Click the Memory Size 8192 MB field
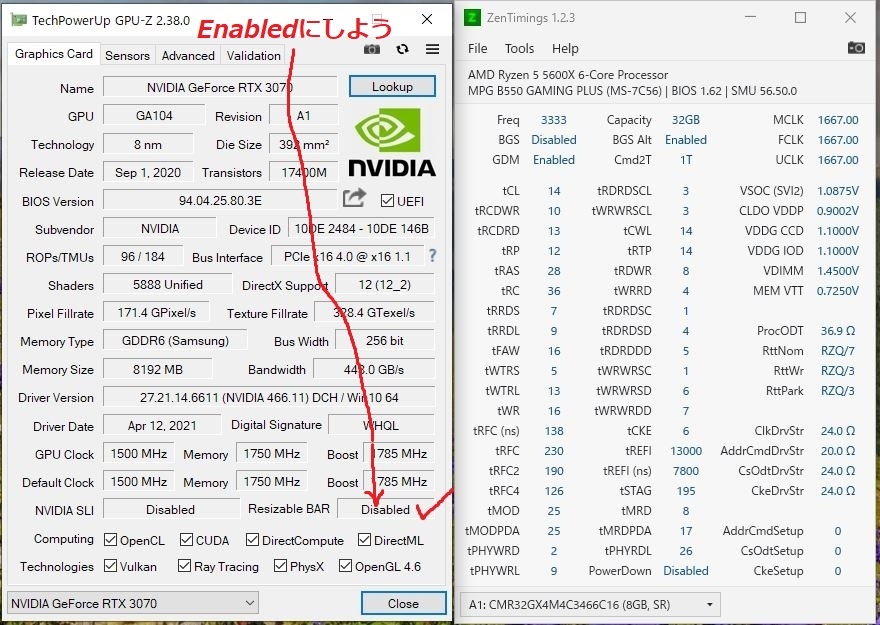 [x=158, y=369]
